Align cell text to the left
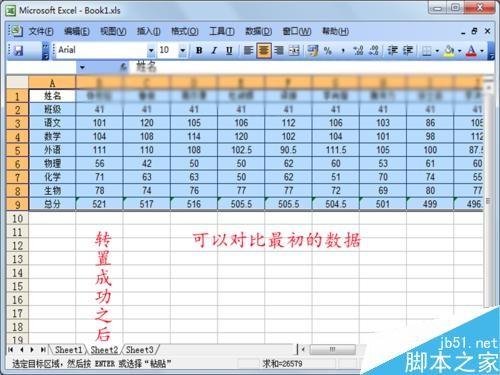The width and height of the screenshot is (500, 375). tap(248, 51)
